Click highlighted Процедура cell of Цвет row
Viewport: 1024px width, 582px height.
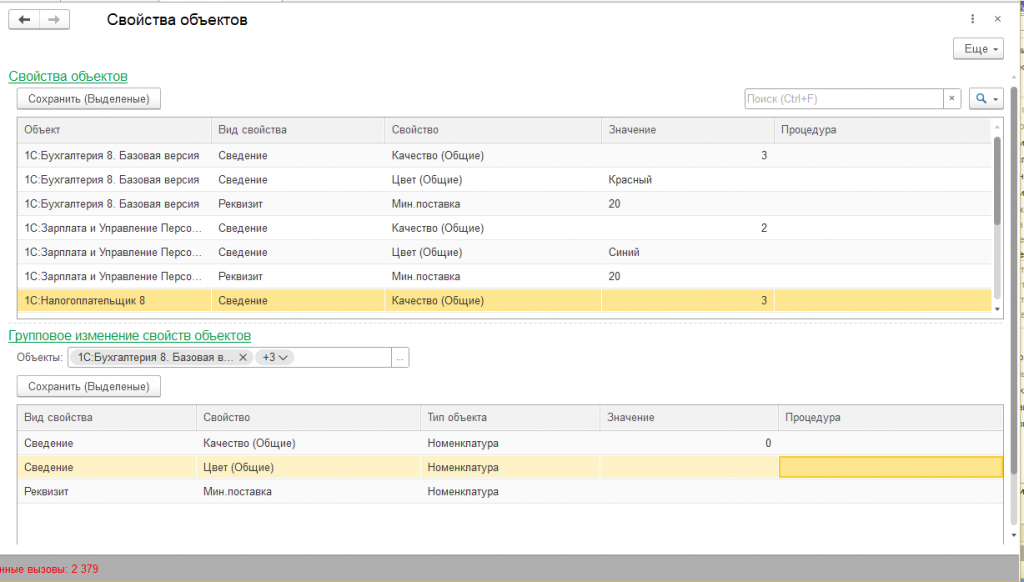[891, 467]
